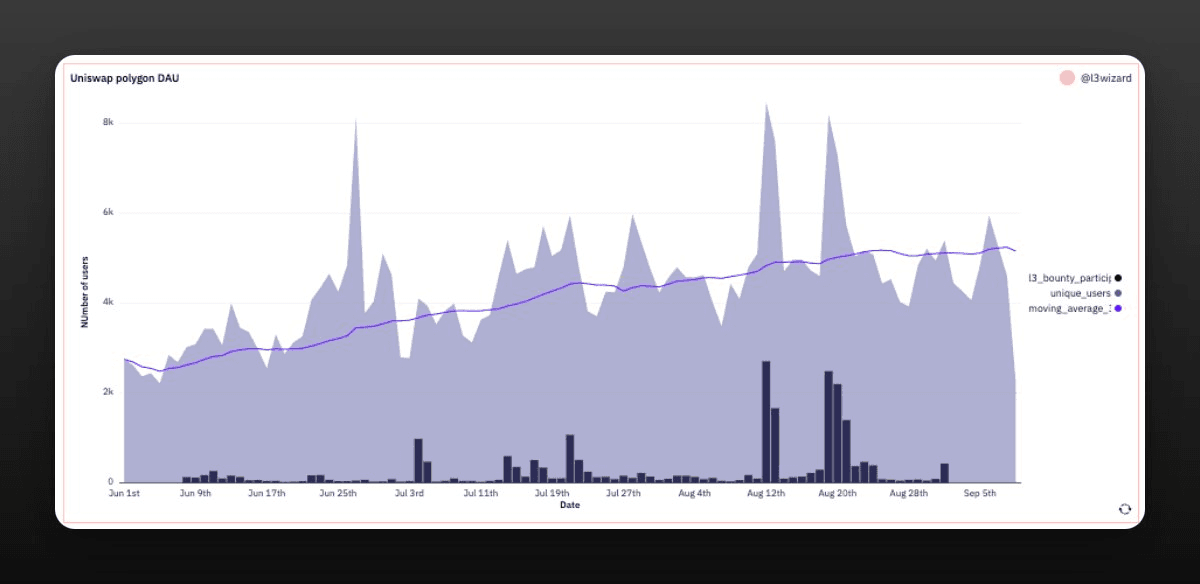Viewport: 1200px width, 584px height.
Task: Click the Jun 1st date label
Action: pyautogui.click(x=125, y=493)
